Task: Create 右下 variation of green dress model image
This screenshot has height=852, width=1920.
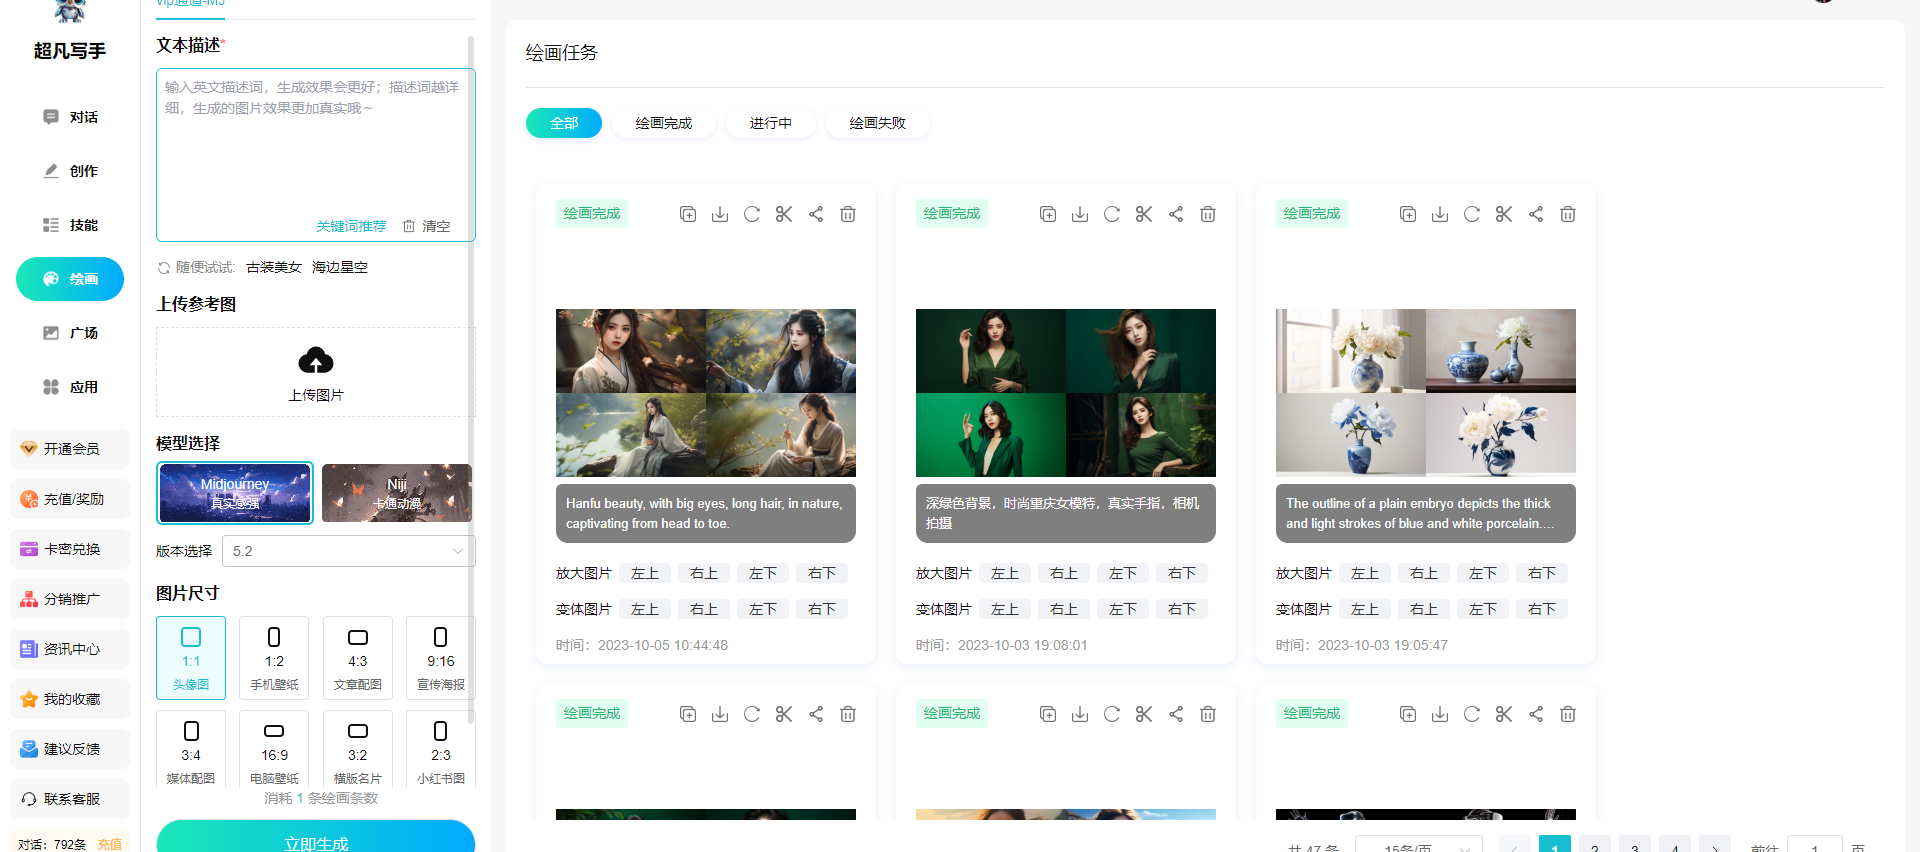Action: click(x=1182, y=609)
